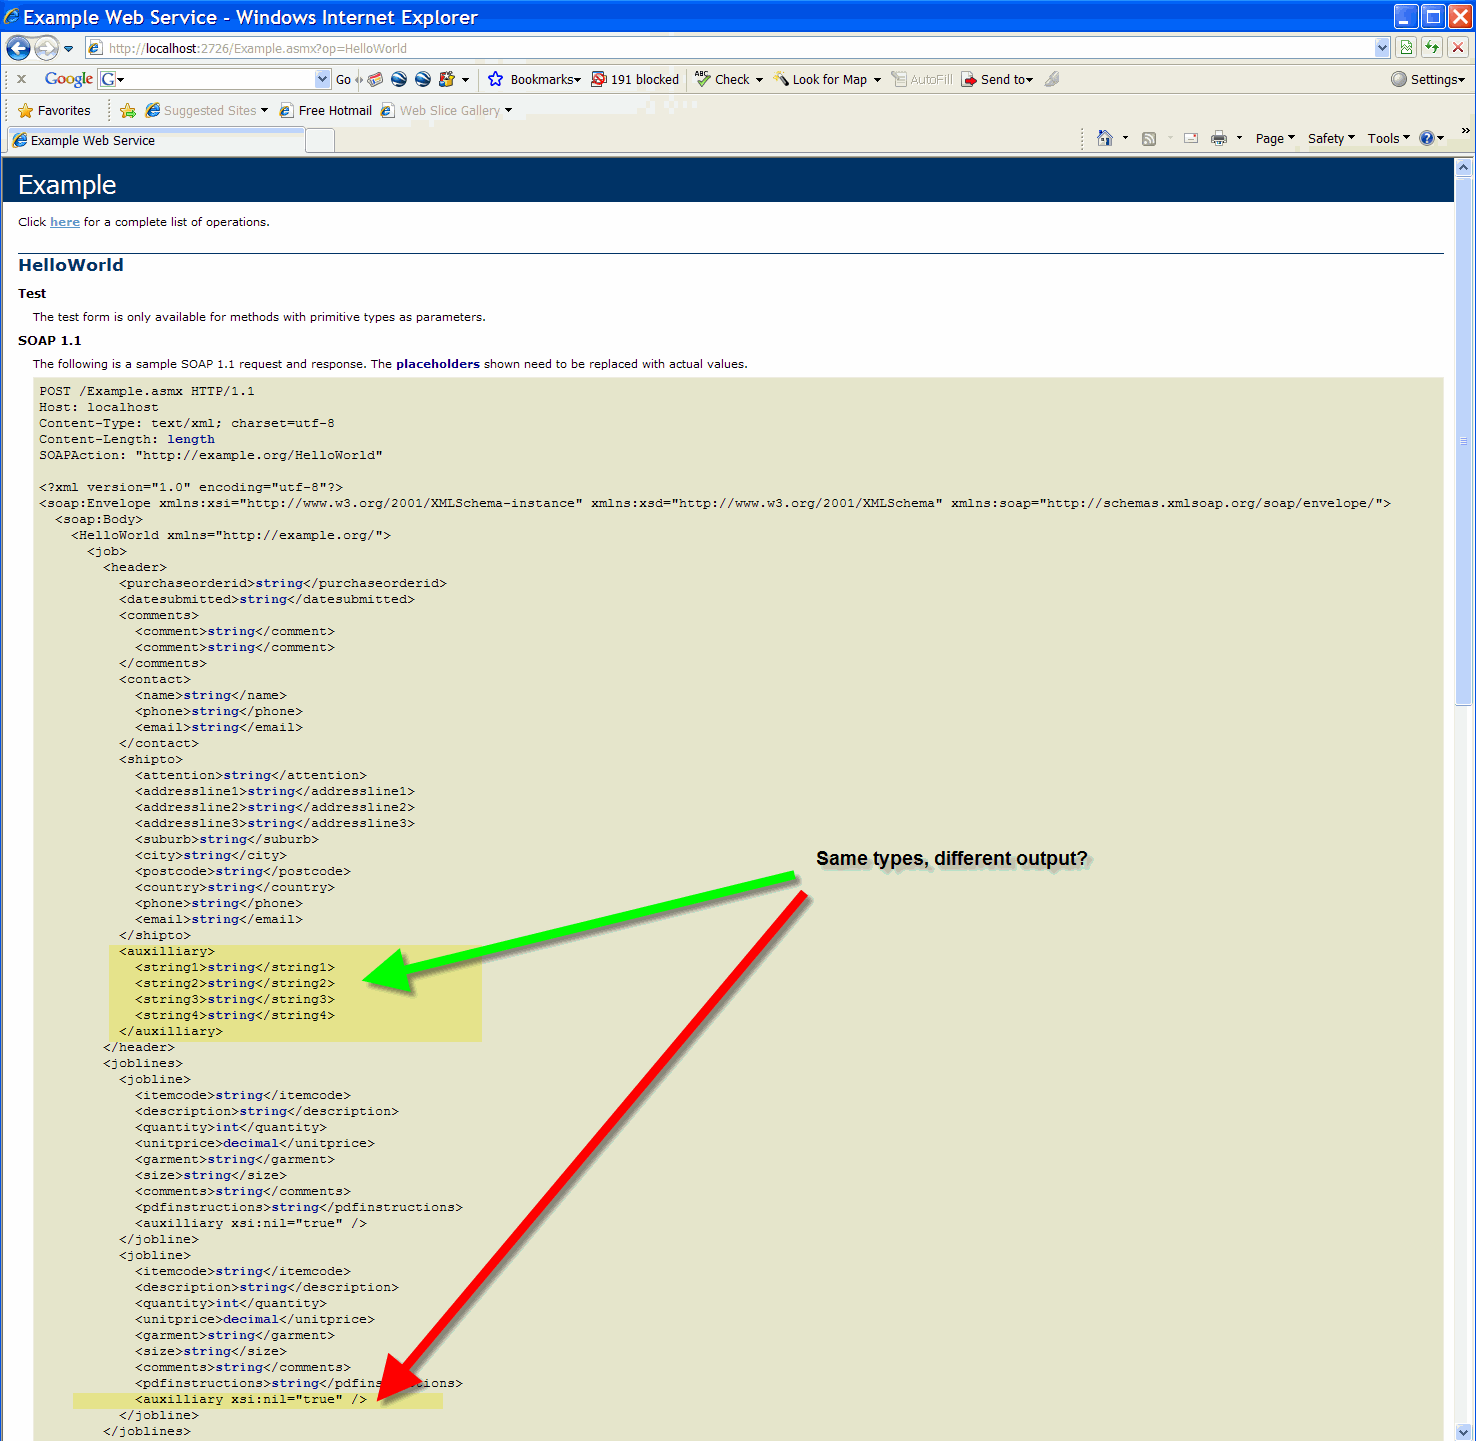Click the Stop loading red X icon

(1458, 48)
